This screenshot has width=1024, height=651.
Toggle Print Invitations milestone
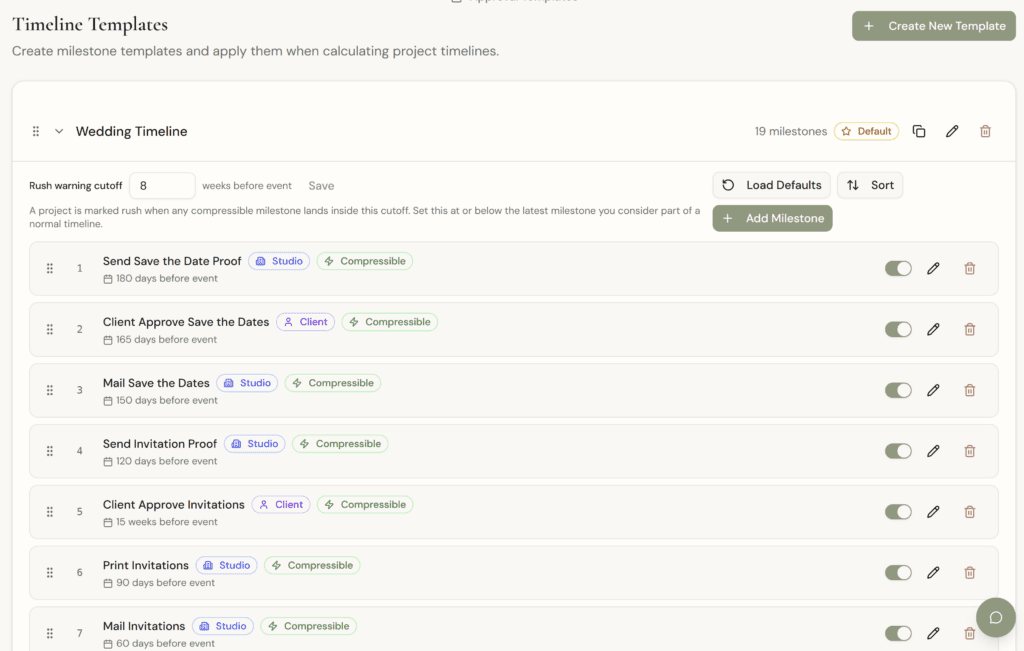[898, 572]
